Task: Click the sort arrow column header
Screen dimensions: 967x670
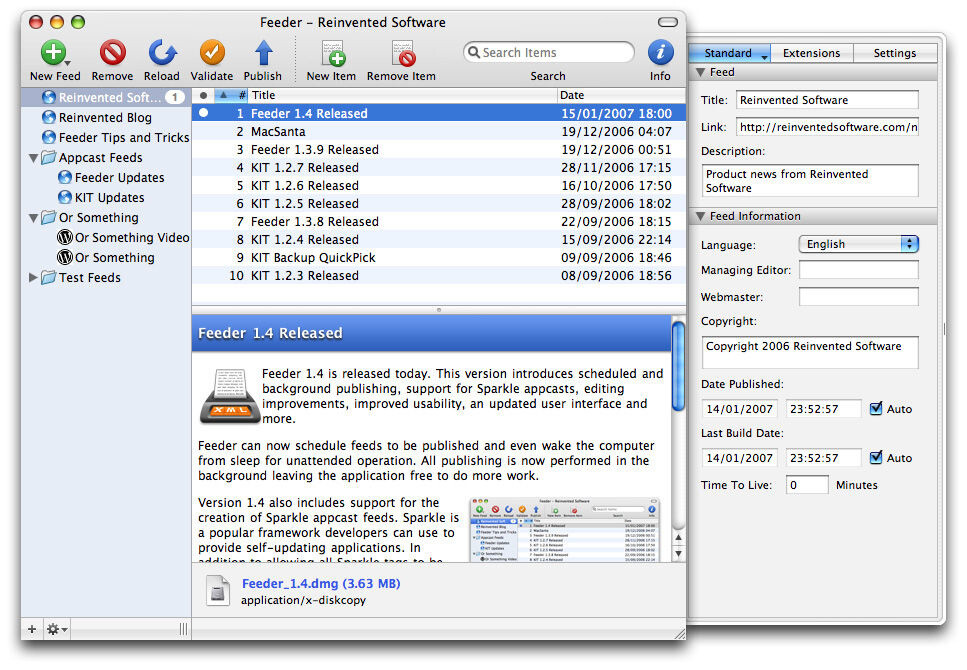Action: (223, 95)
